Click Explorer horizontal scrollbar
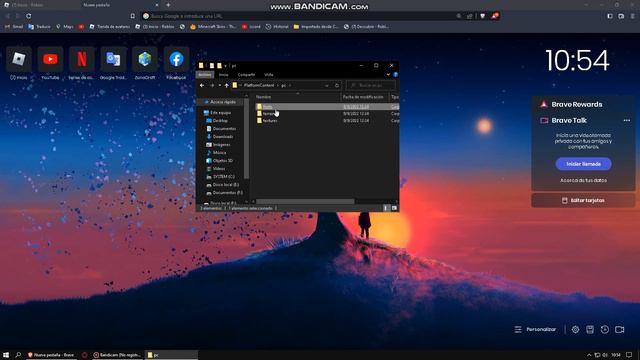Image resolution: width=640 pixels, height=360 pixels. pos(305,202)
